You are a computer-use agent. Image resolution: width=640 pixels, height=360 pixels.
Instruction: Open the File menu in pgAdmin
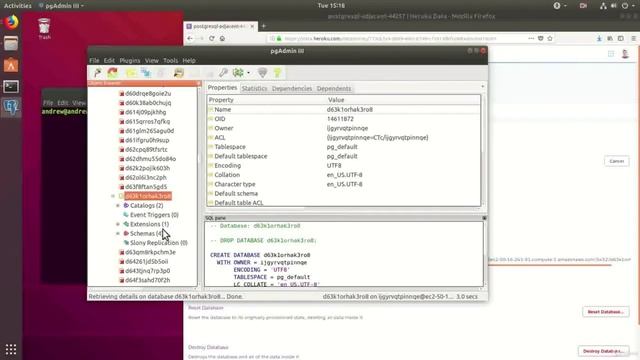click(x=94, y=60)
